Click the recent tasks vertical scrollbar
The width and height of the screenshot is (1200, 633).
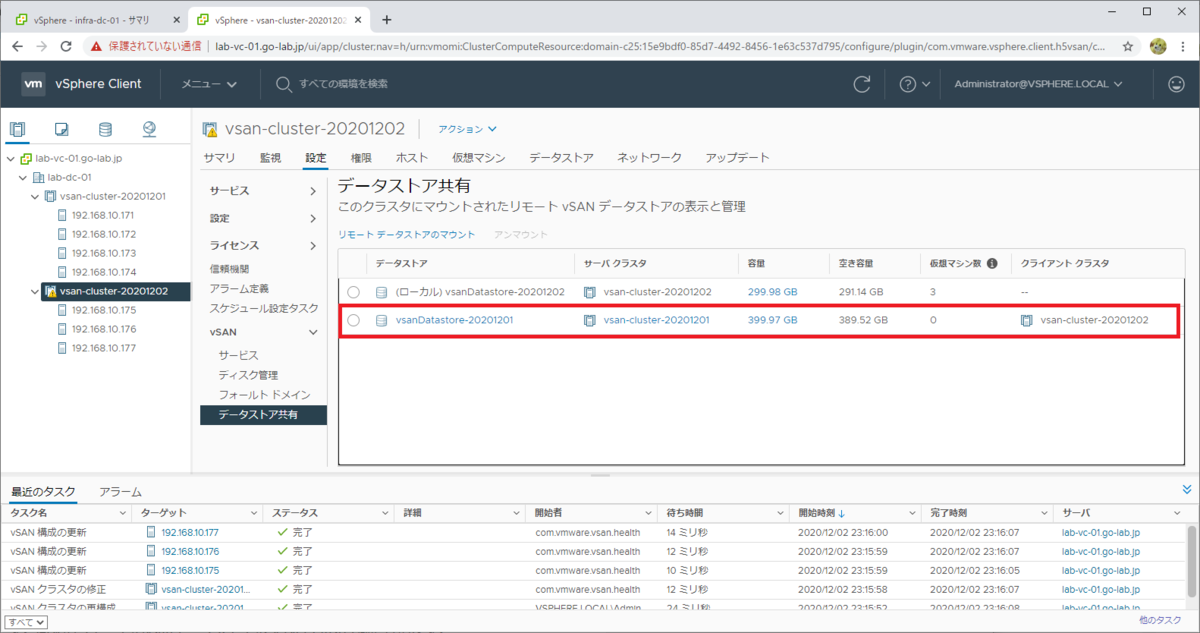point(1190,561)
